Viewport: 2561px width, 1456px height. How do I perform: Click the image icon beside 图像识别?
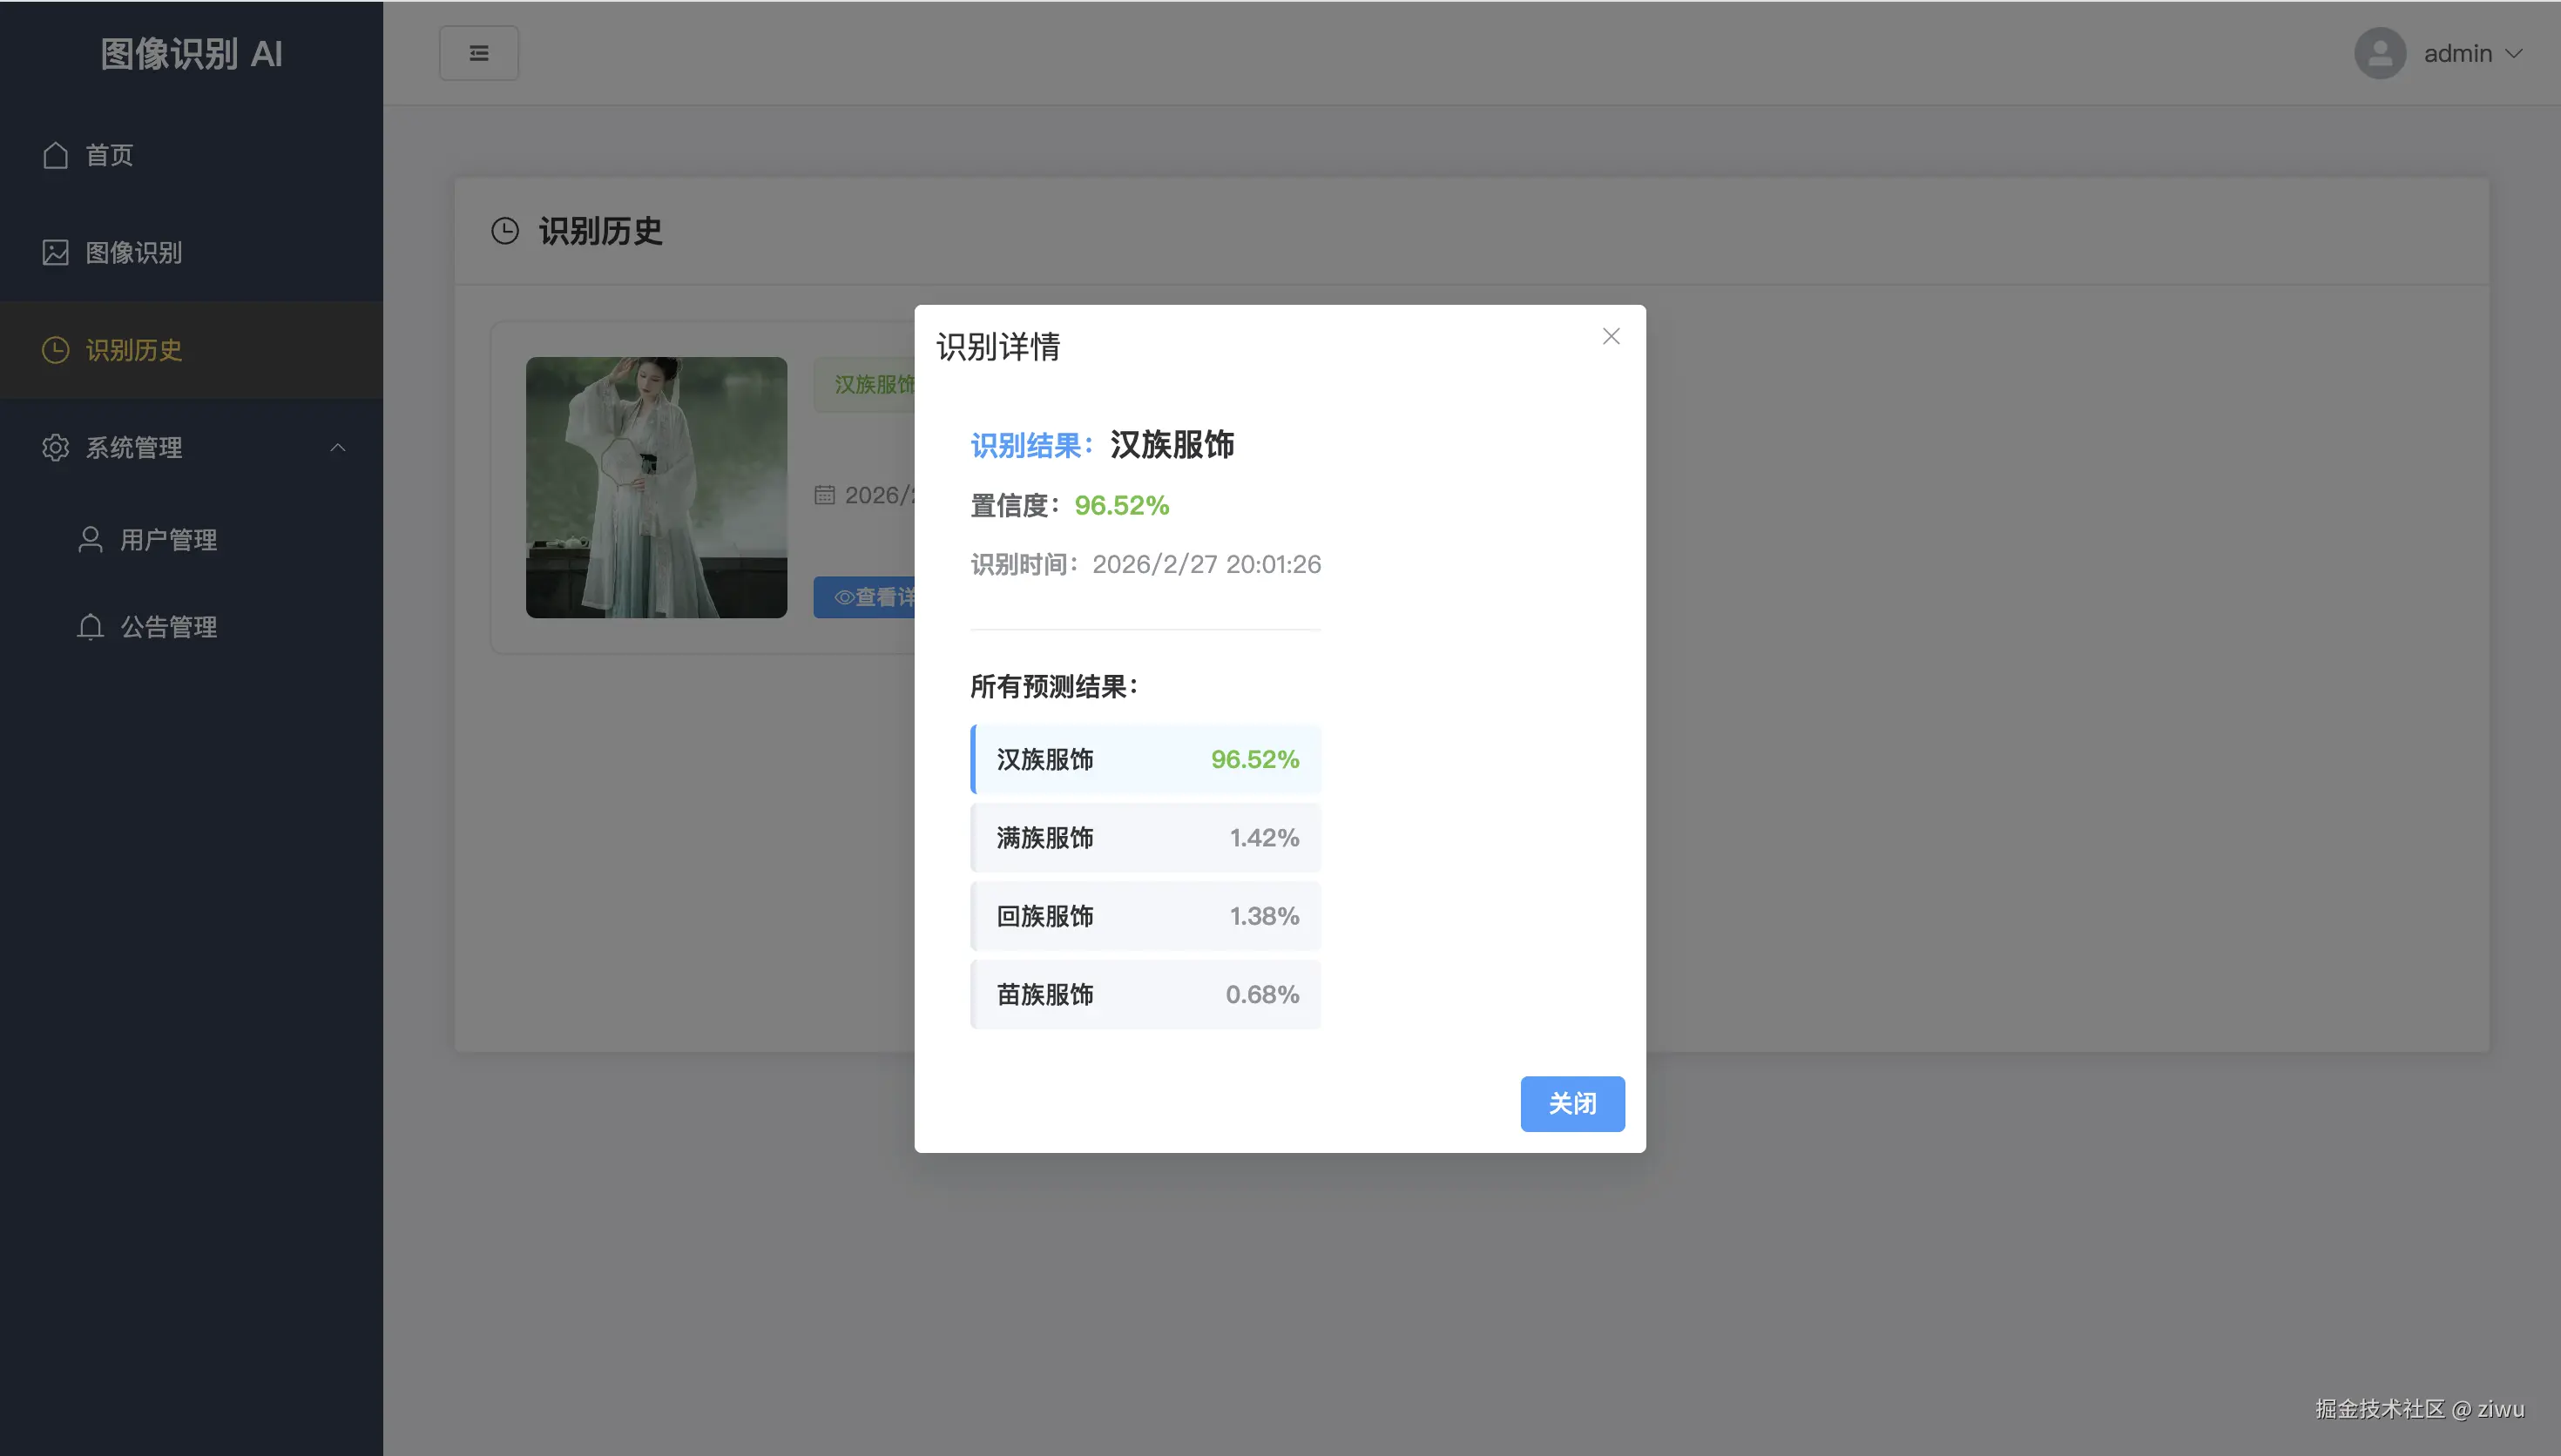(55, 253)
